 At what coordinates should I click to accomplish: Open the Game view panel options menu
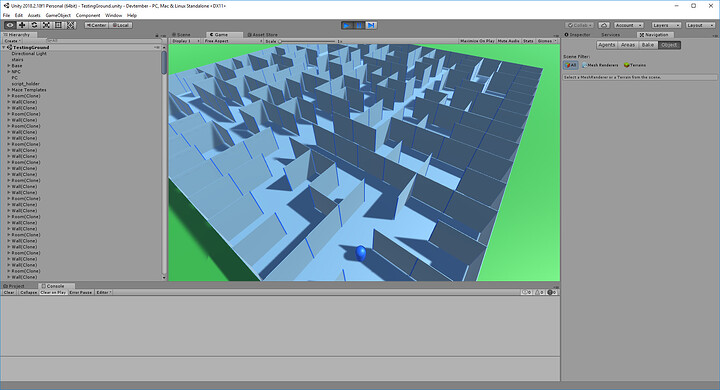[x=557, y=35]
